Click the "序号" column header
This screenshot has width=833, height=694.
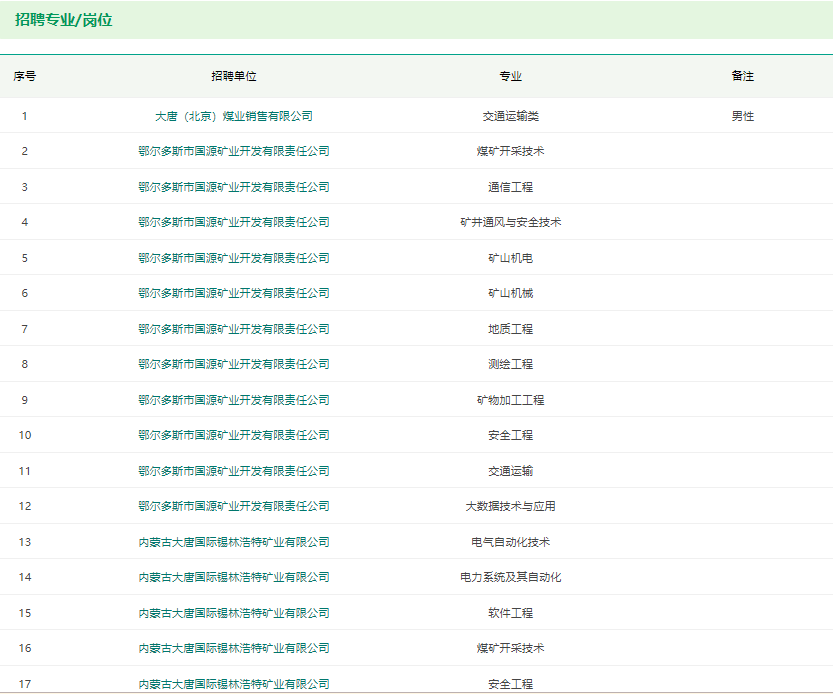(x=24, y=76)
